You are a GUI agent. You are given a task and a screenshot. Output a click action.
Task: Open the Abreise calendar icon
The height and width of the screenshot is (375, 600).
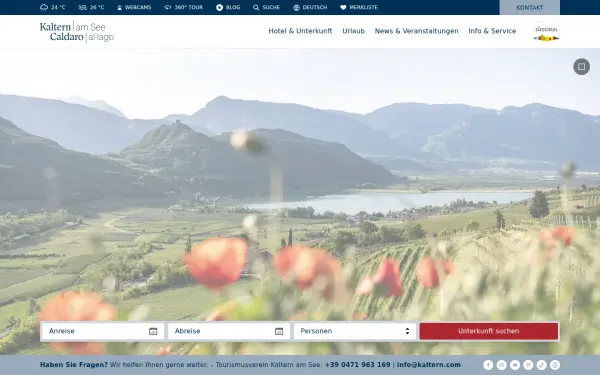click(x=279, y=331)
